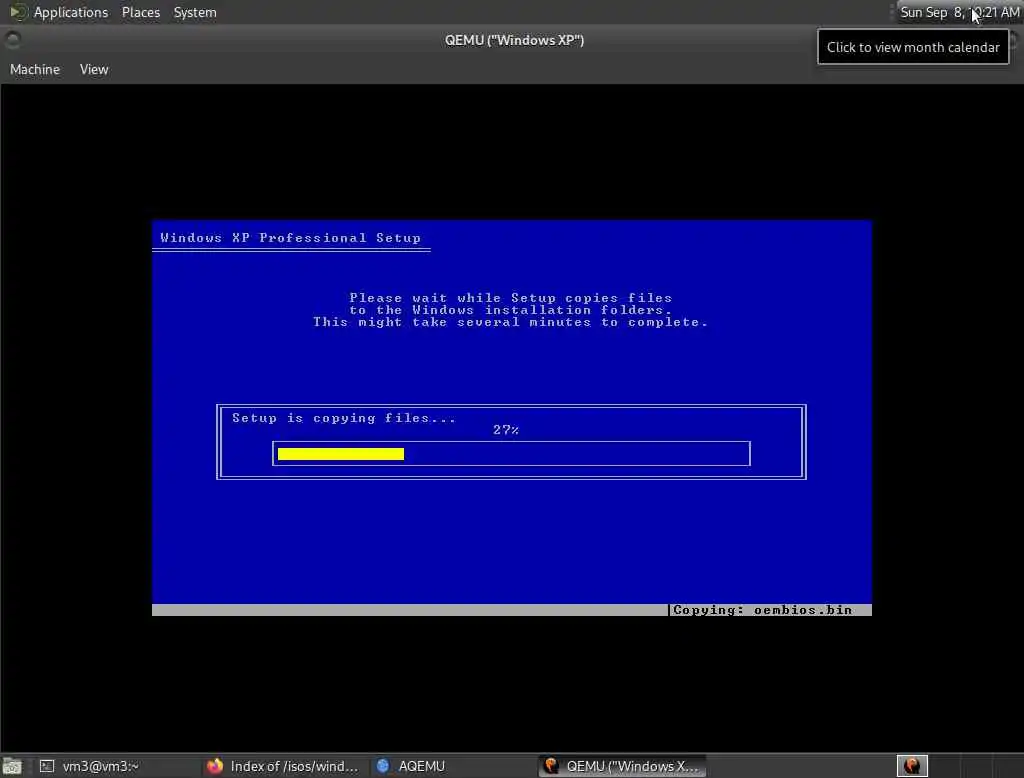Click 'Please wait while Setup copies files' text
This screenshot has width=1024, height=778.
511,298
